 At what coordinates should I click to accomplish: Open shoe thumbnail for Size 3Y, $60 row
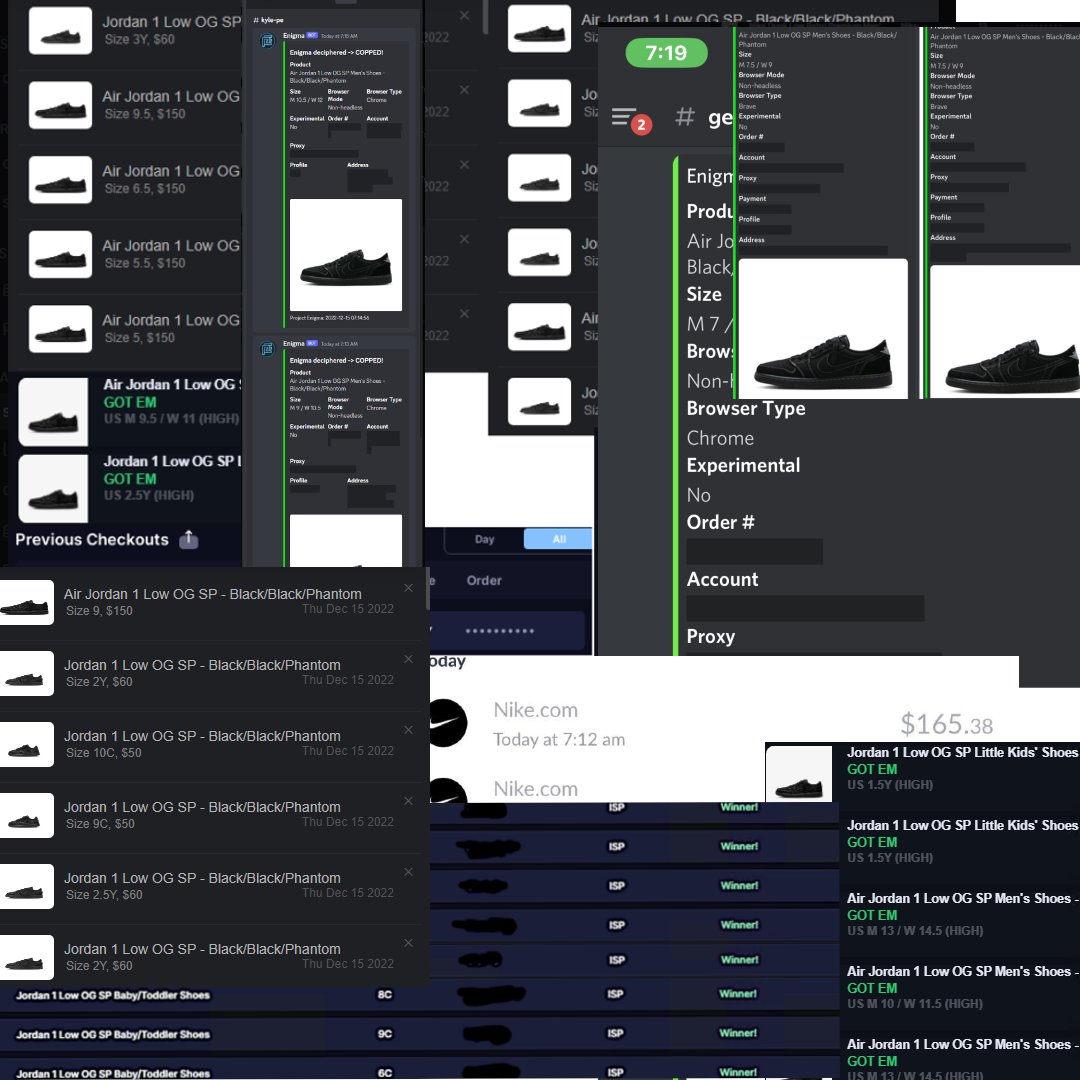pos(61,31)
